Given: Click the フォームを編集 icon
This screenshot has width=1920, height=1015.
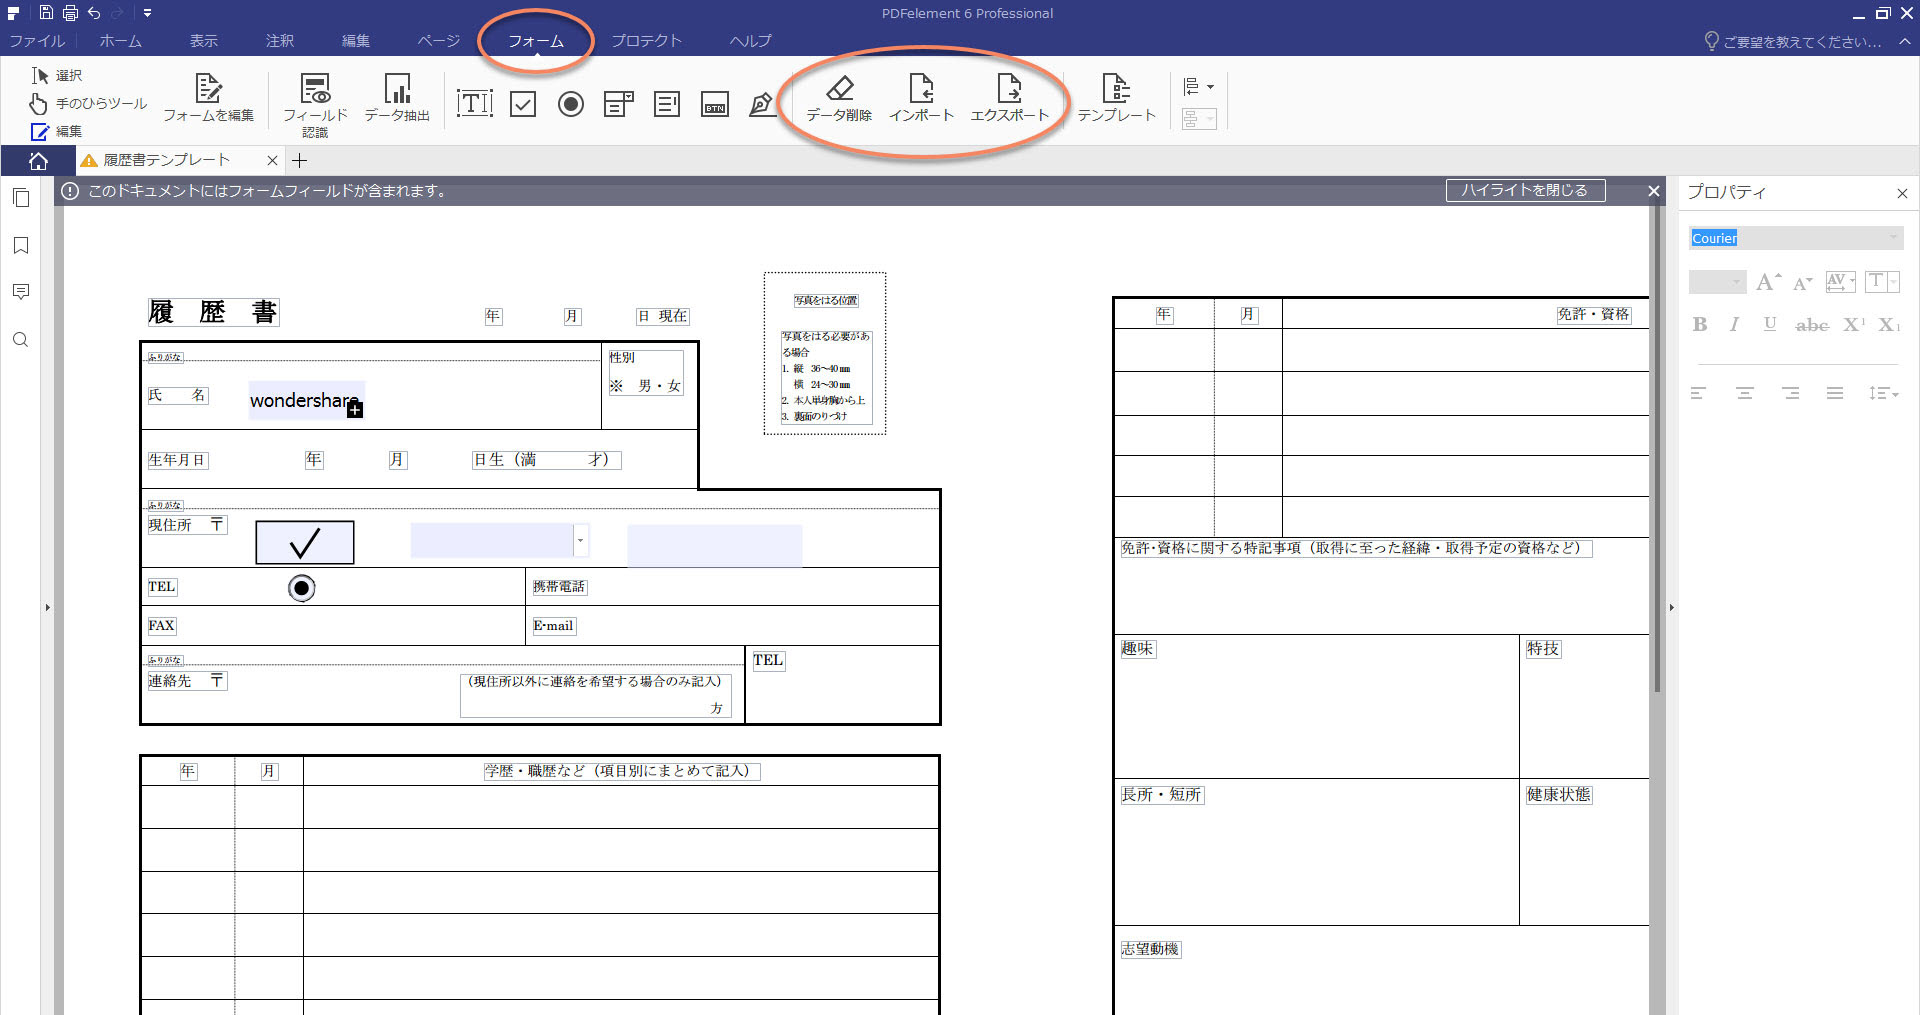Looking at the screenshot, I should [x=208, y=98].
